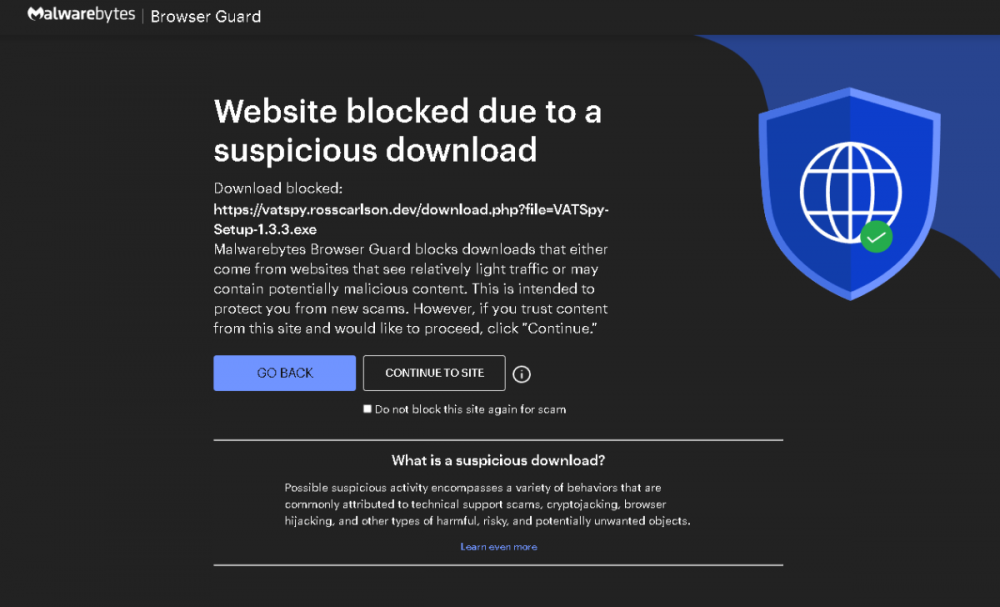Click the "Website blocked" main heading
Viewport: 1000px width, 607px height.
[x=407, y=130]
